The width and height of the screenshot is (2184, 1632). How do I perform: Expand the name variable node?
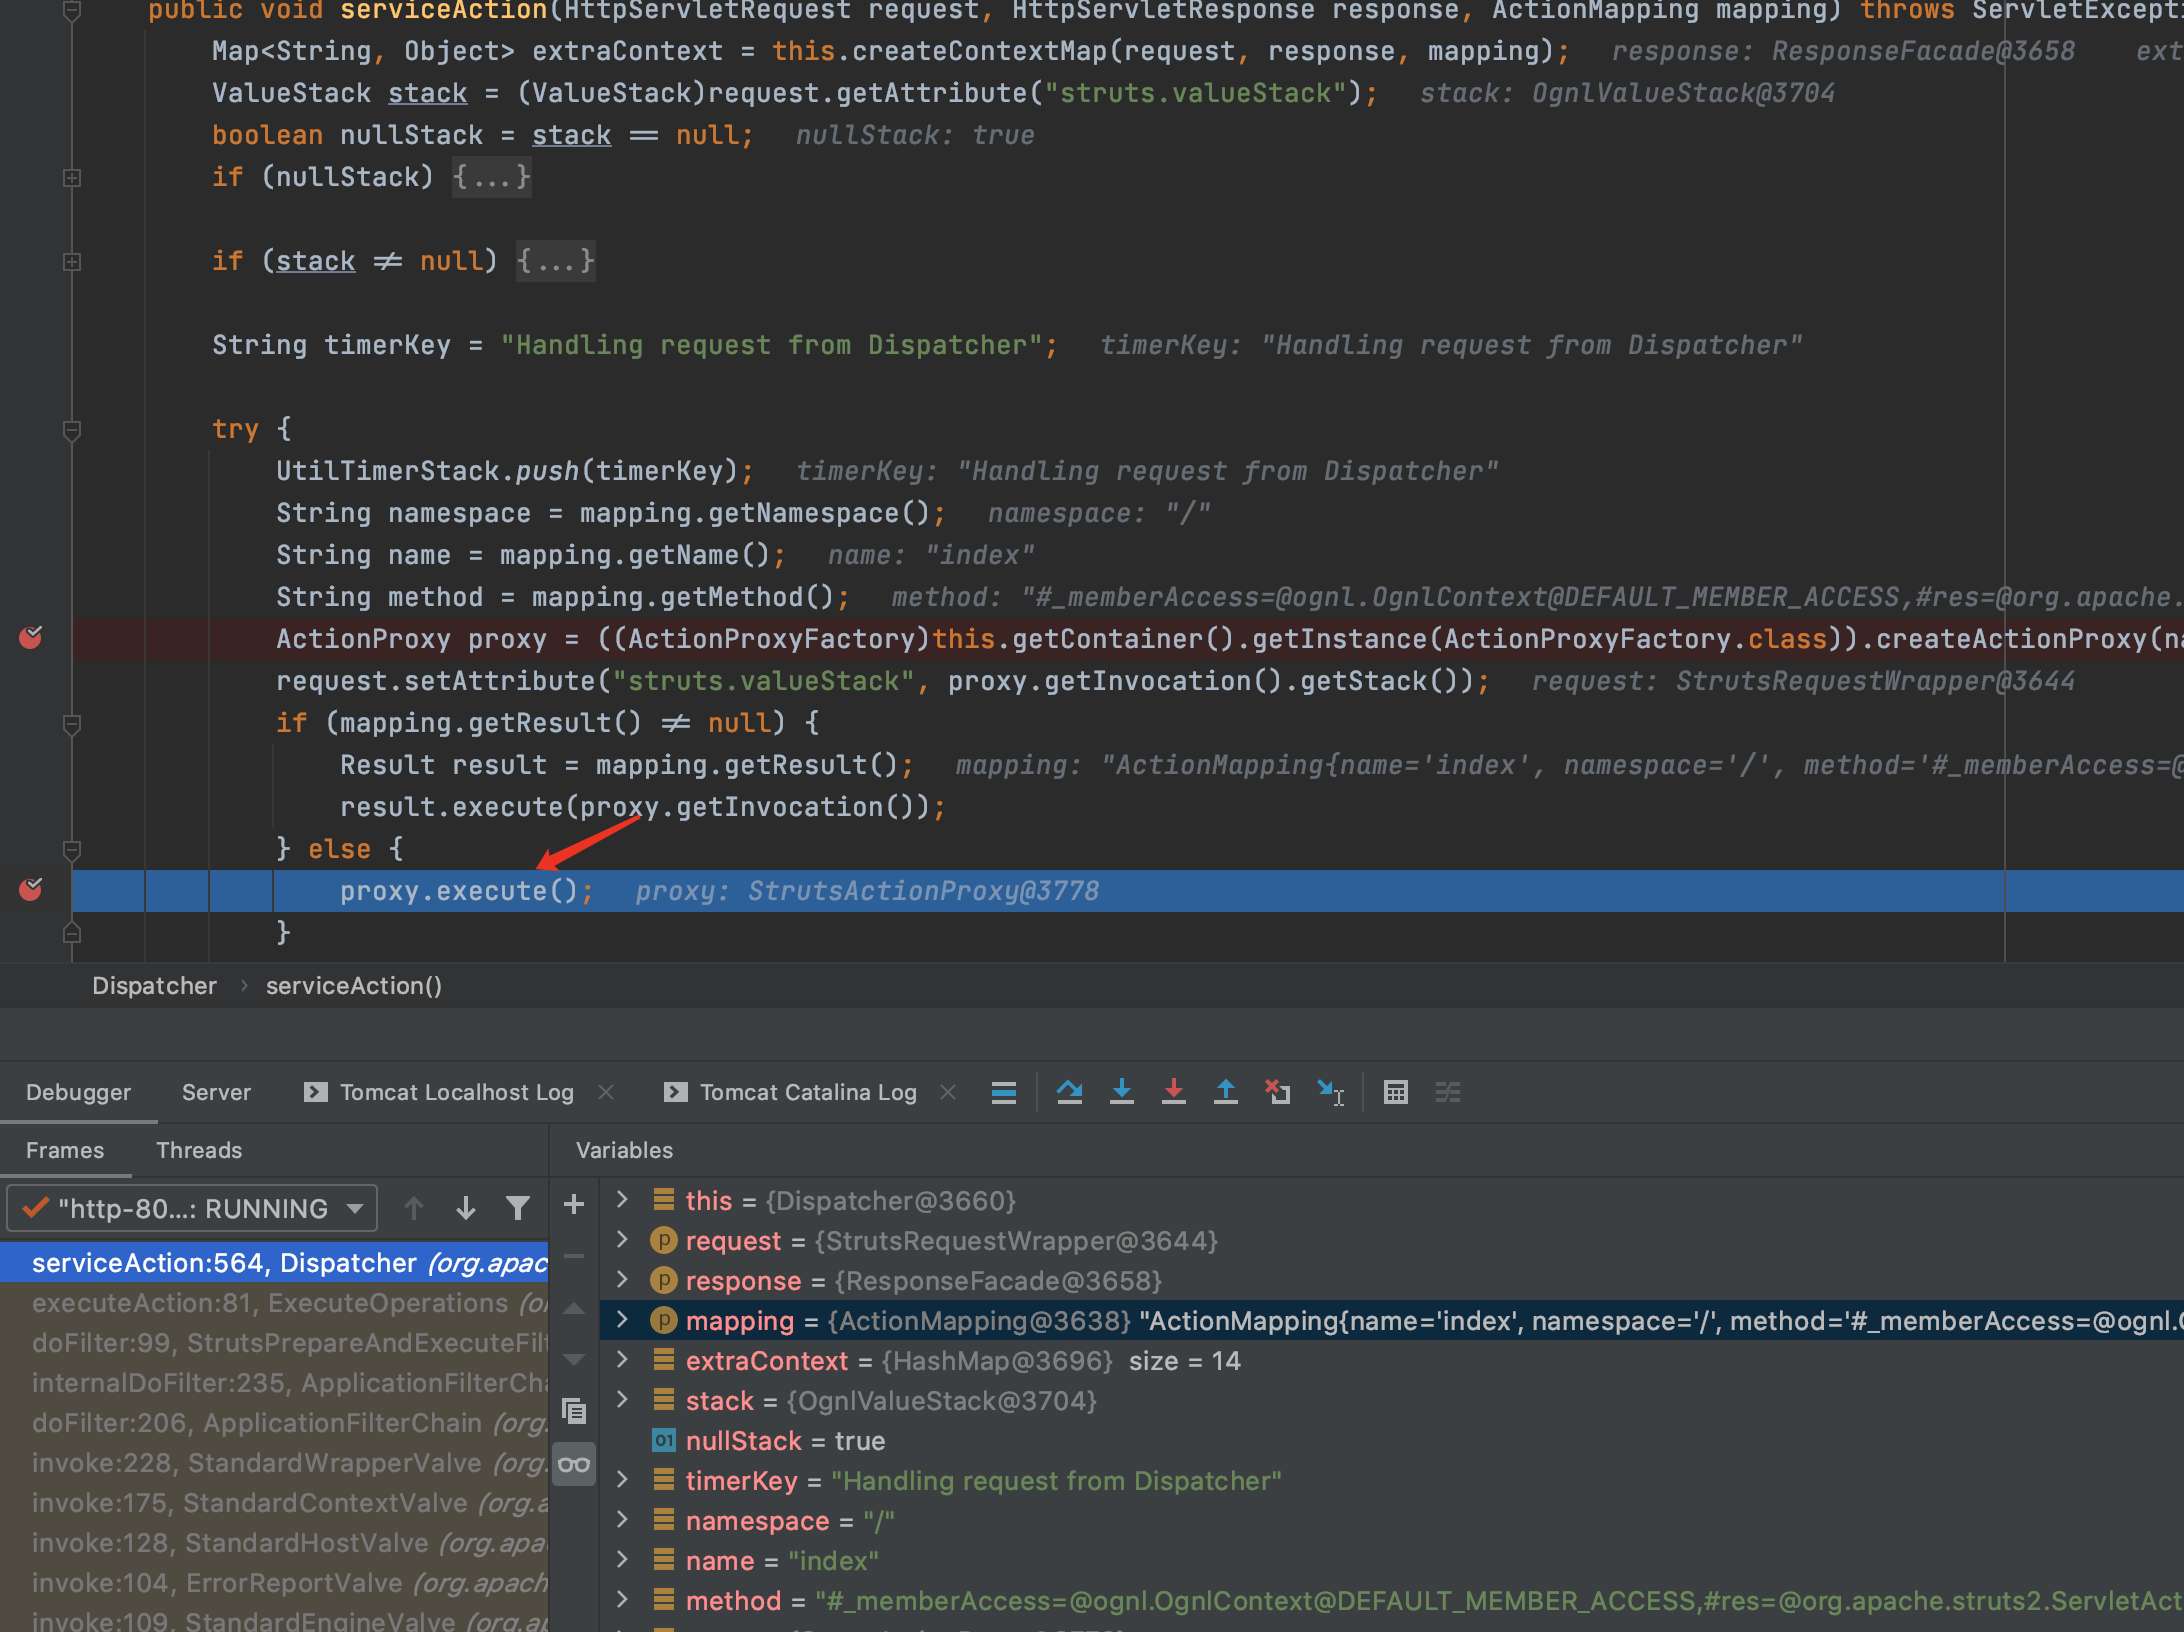(622, 1559)
